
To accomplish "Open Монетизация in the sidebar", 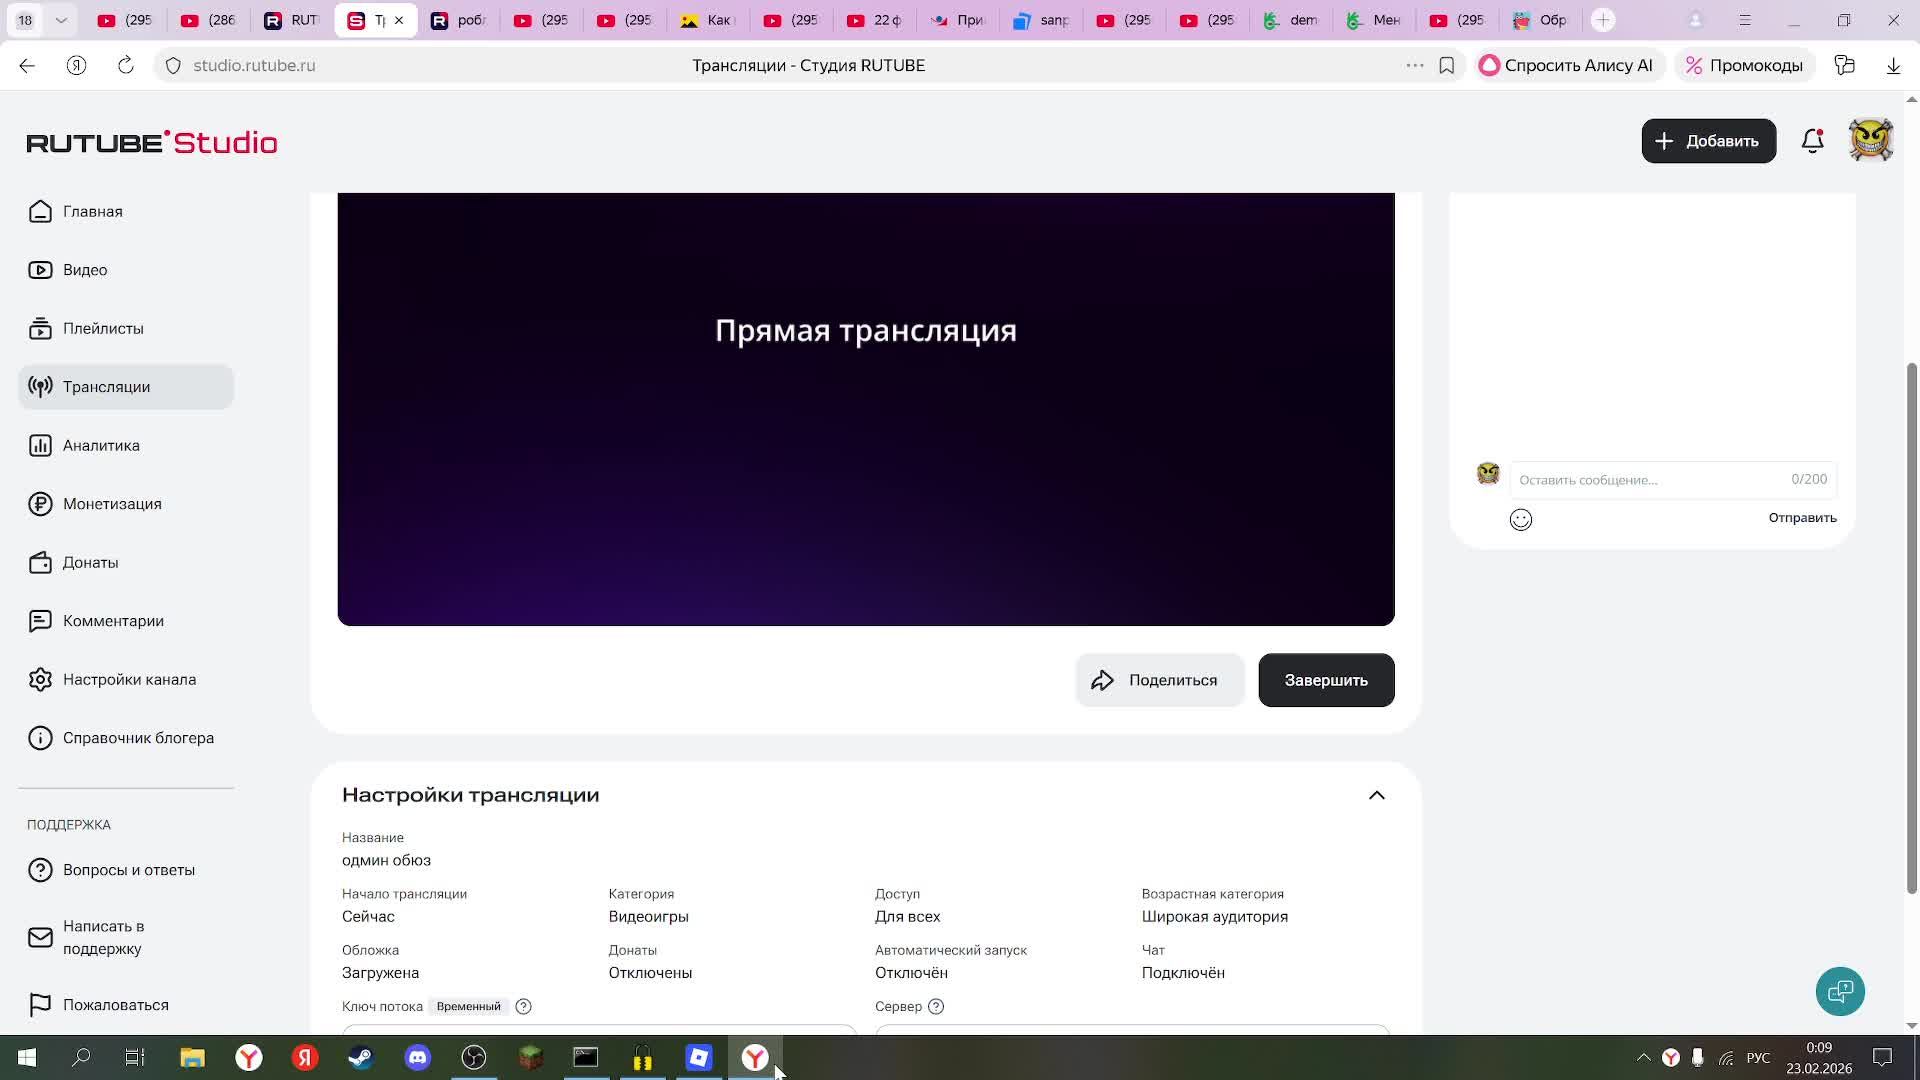I will [112, 504].
